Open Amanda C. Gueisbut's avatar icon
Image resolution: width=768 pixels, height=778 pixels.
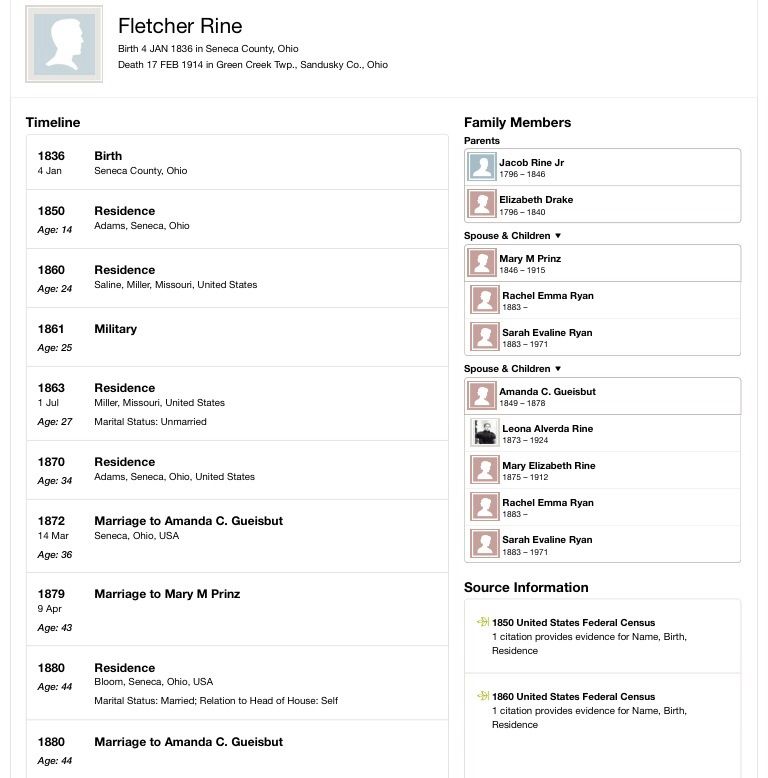[x=482, y=395]
